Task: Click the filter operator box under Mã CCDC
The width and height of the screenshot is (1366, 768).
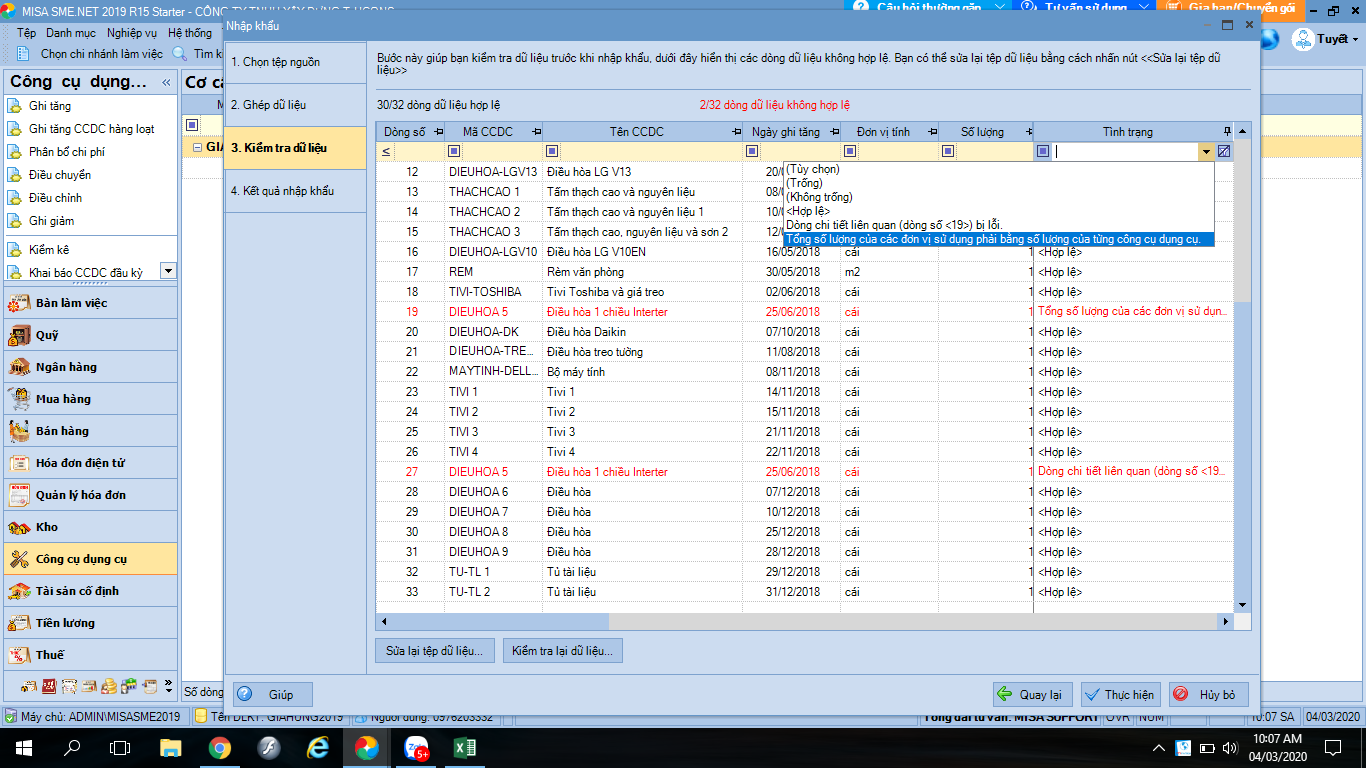Action: pyautogui.click(x=454, y=152)
